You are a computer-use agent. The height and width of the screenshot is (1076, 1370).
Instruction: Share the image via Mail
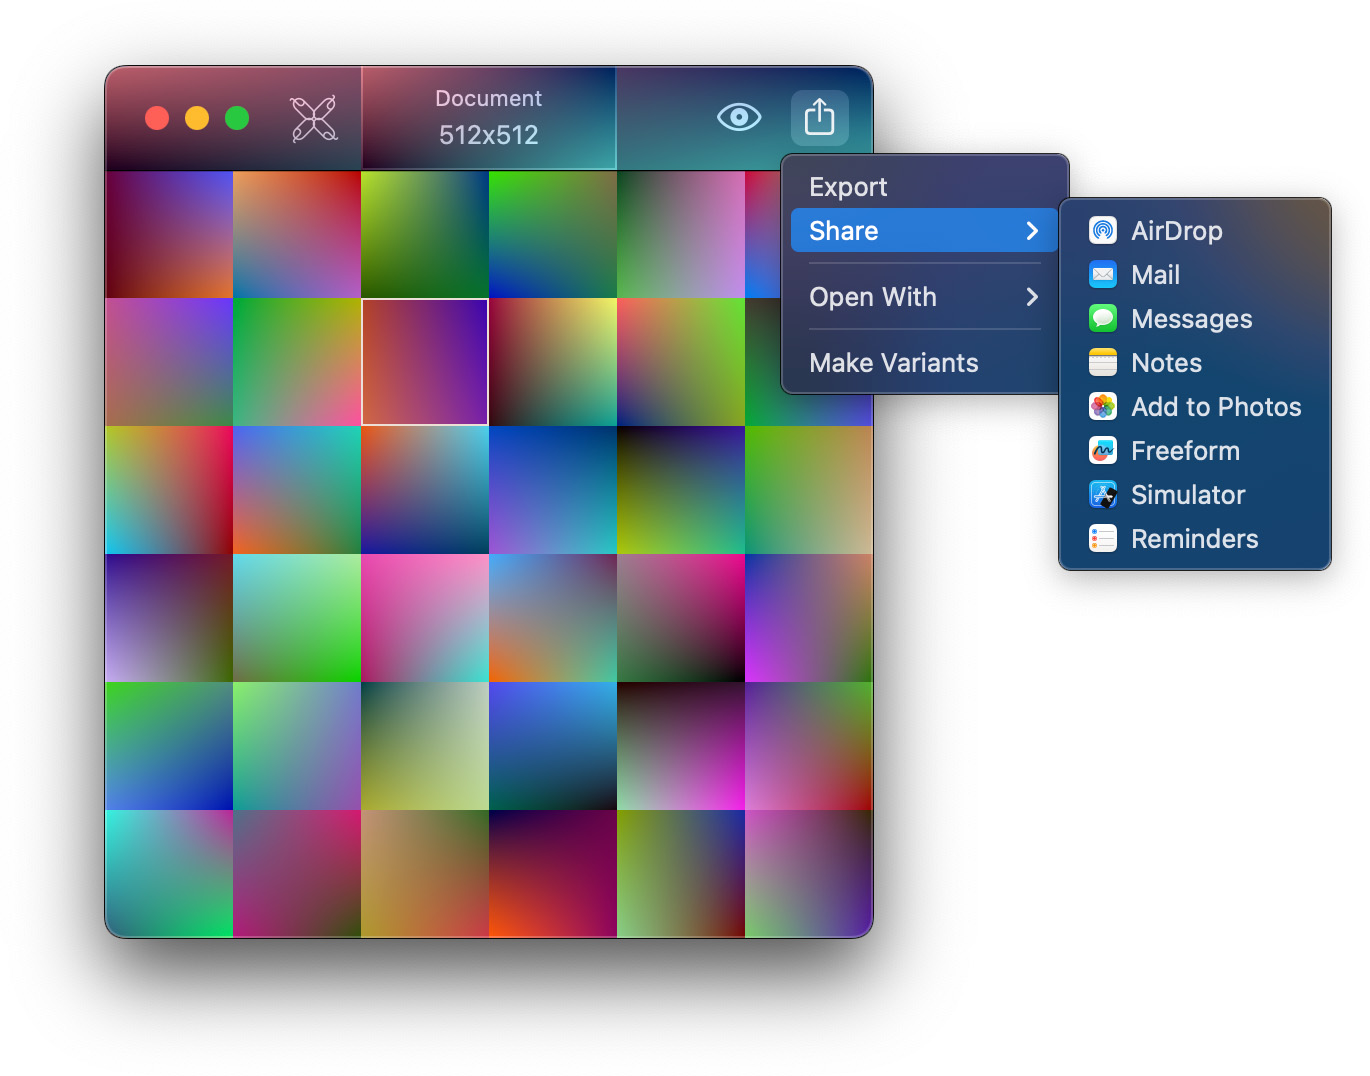[1155, 275]
